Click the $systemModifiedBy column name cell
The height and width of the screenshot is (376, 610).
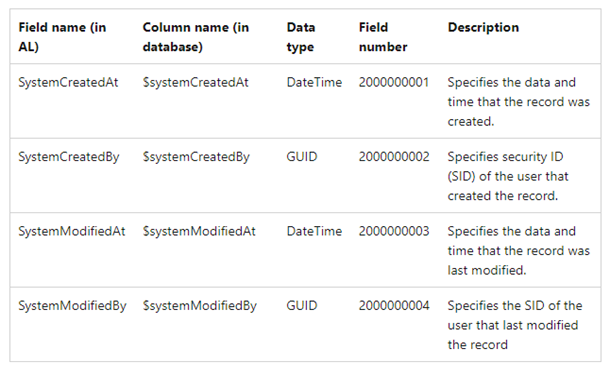(200, 306)
